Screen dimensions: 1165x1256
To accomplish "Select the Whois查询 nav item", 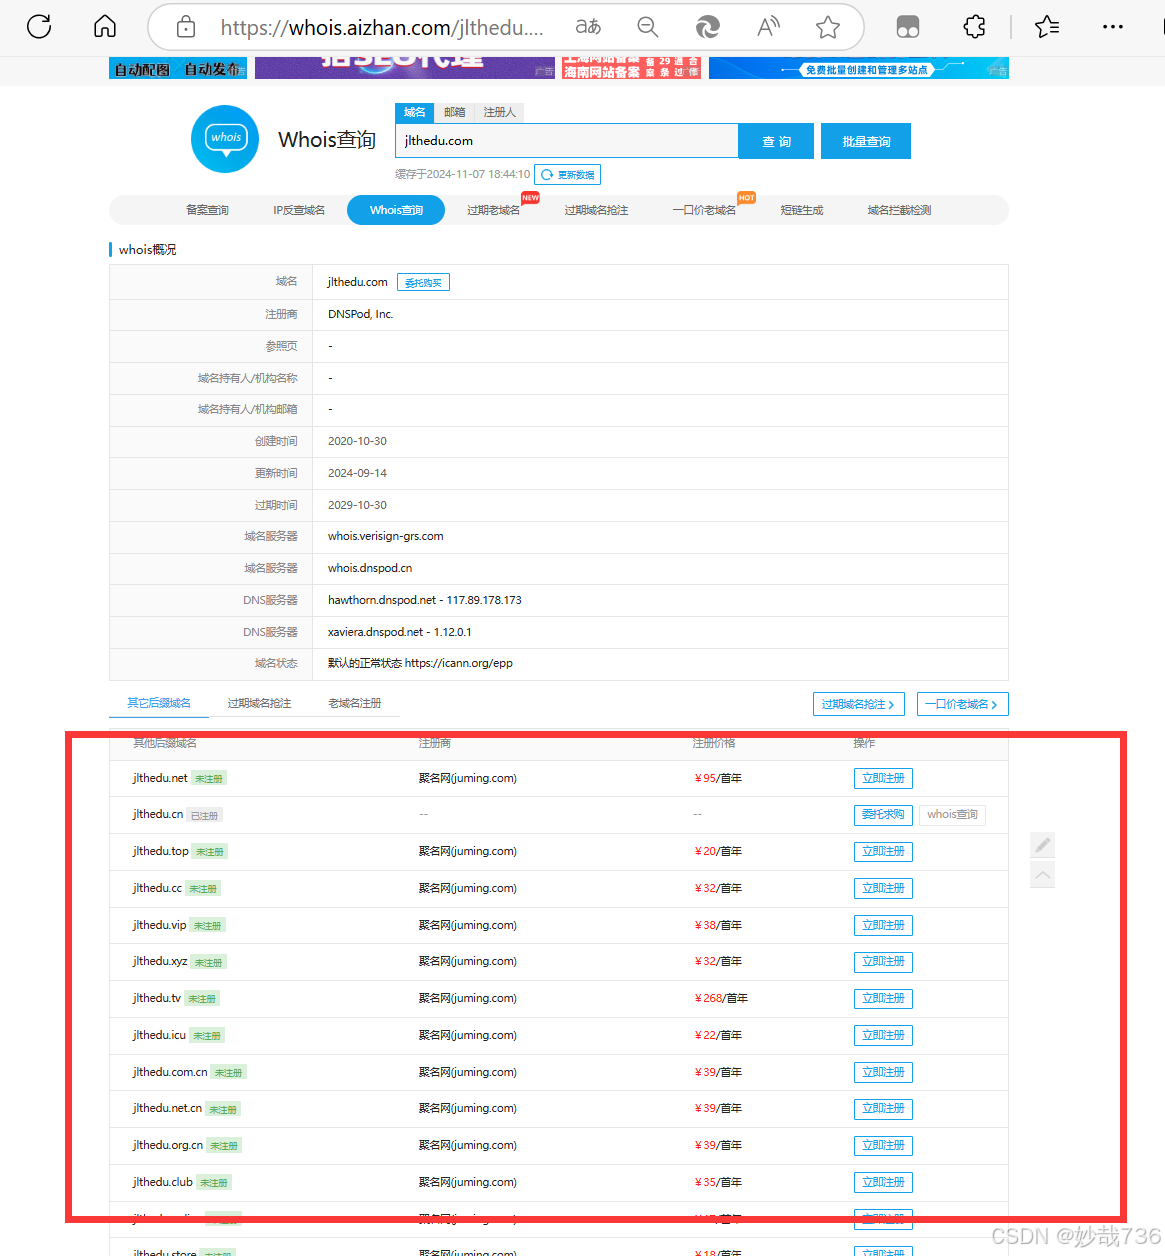I will pyautogui.click(x=396, y=210).
